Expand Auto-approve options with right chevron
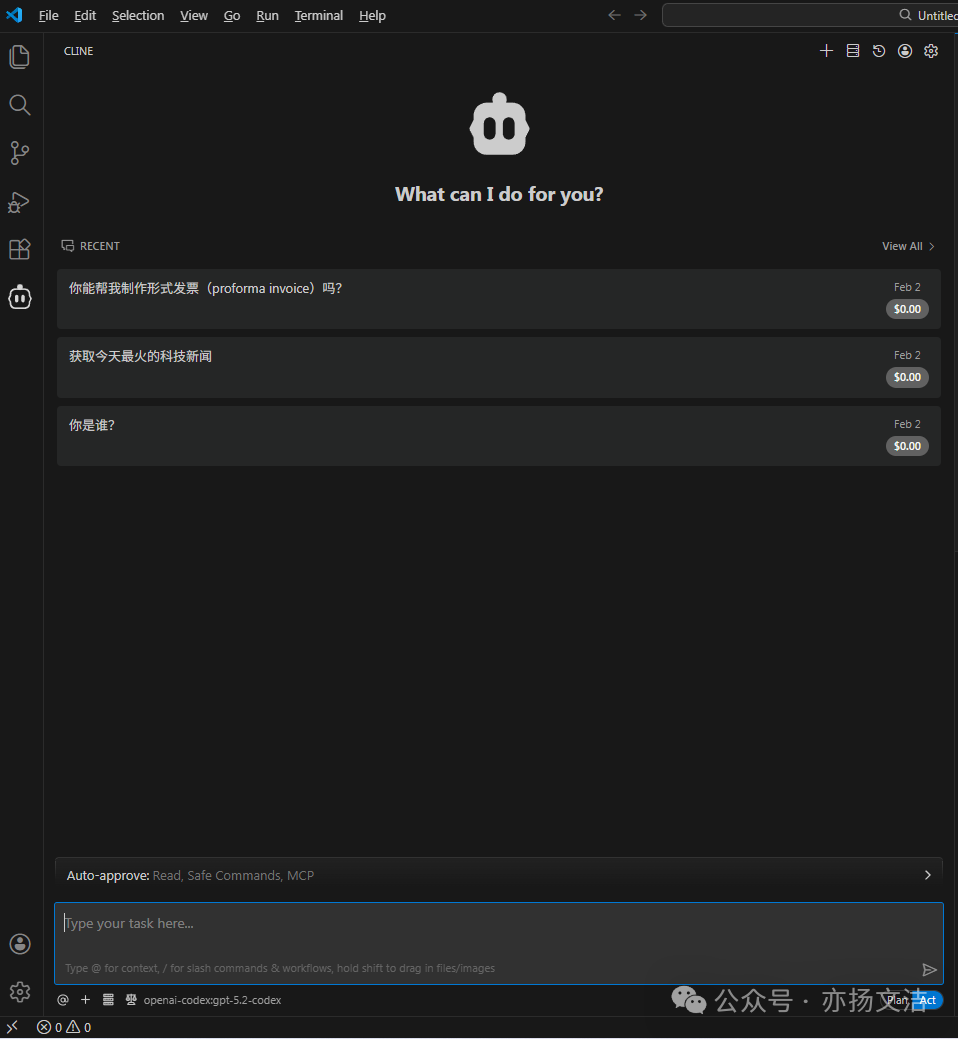This screenshot has width=958, height=1039. (x=928, y=874)
